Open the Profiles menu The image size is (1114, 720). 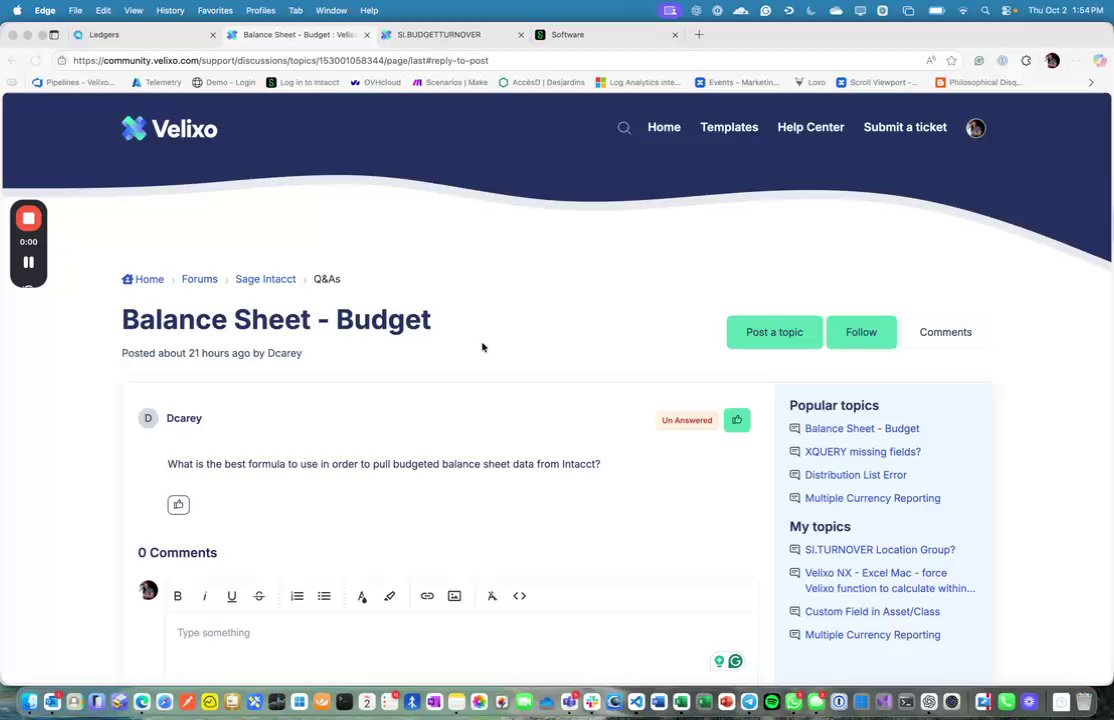[x=261, y=11]
